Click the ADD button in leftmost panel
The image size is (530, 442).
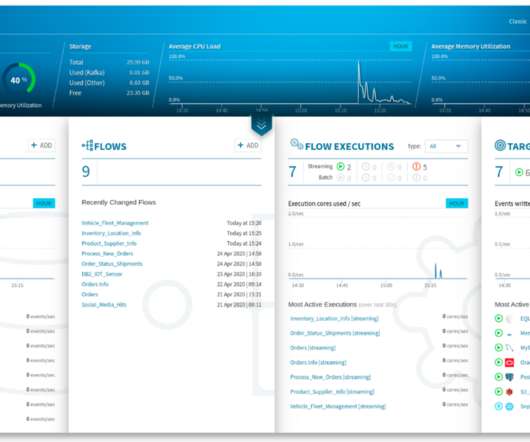(x=42, y=145)
